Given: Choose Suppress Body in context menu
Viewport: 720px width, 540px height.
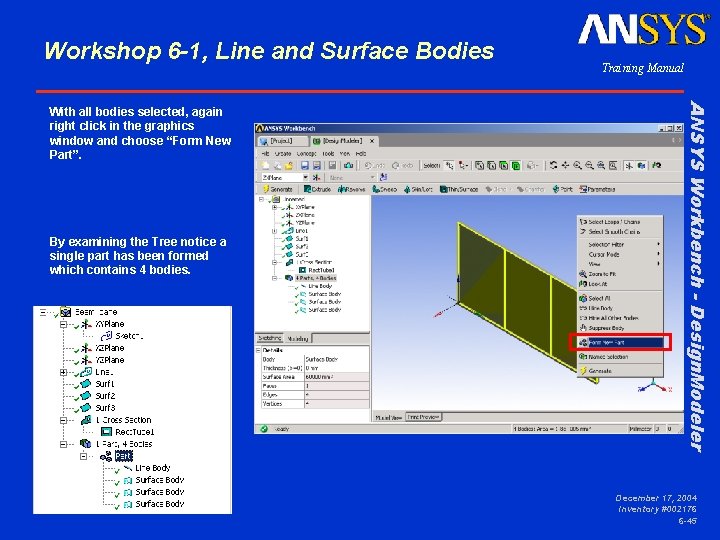Looking at the screenshot, I should tap(620, 328).
